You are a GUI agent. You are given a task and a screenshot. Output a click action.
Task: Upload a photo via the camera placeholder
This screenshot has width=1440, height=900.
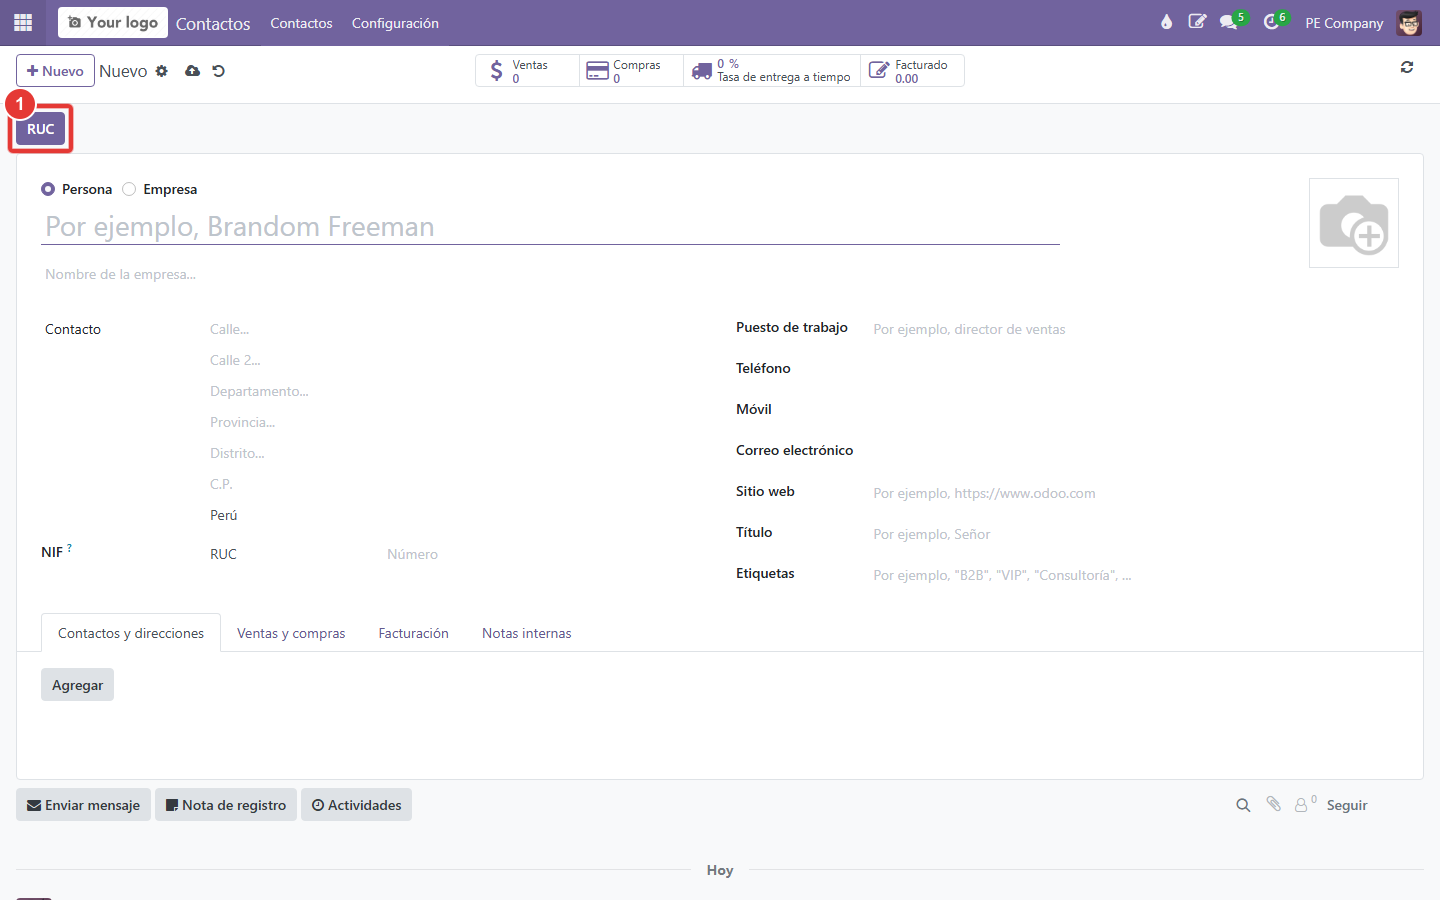click(1354, 223)
